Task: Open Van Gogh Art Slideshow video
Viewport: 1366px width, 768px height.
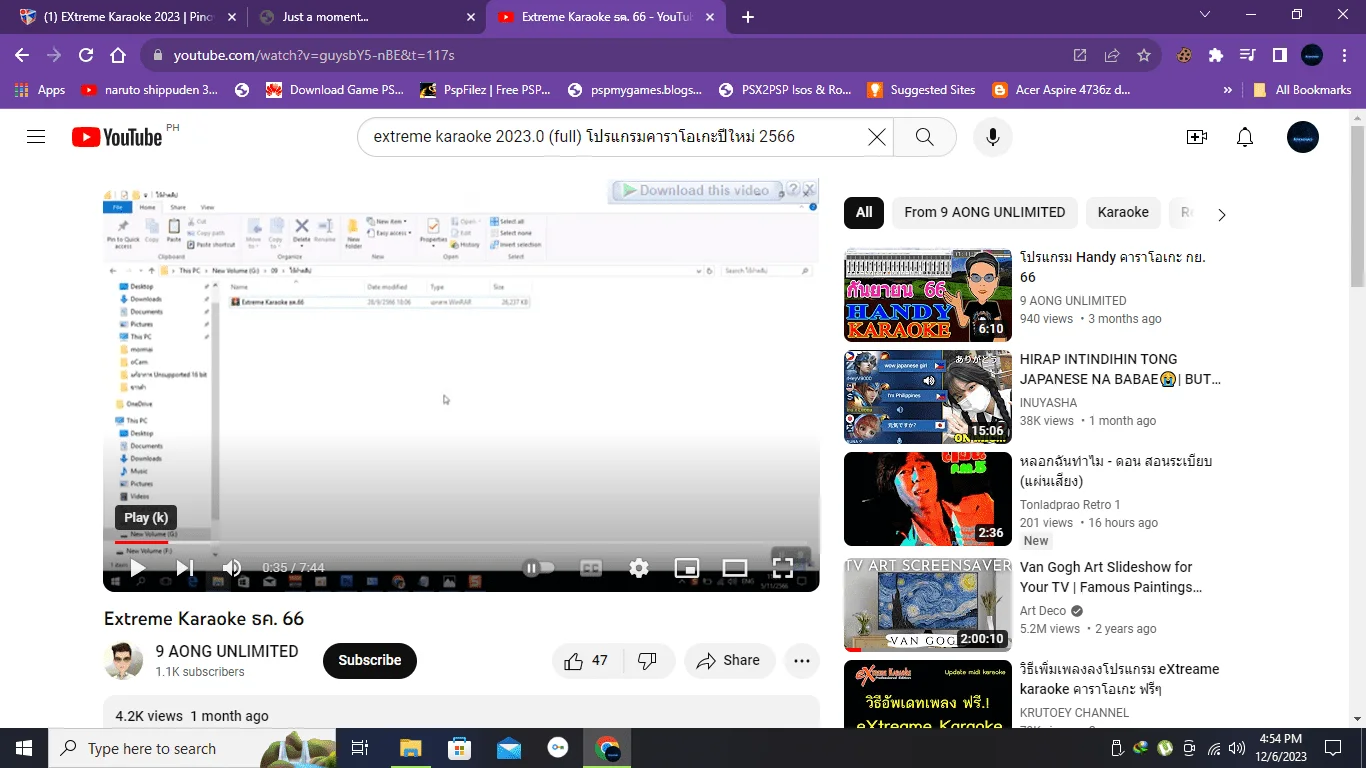Action: [1111, 577]
